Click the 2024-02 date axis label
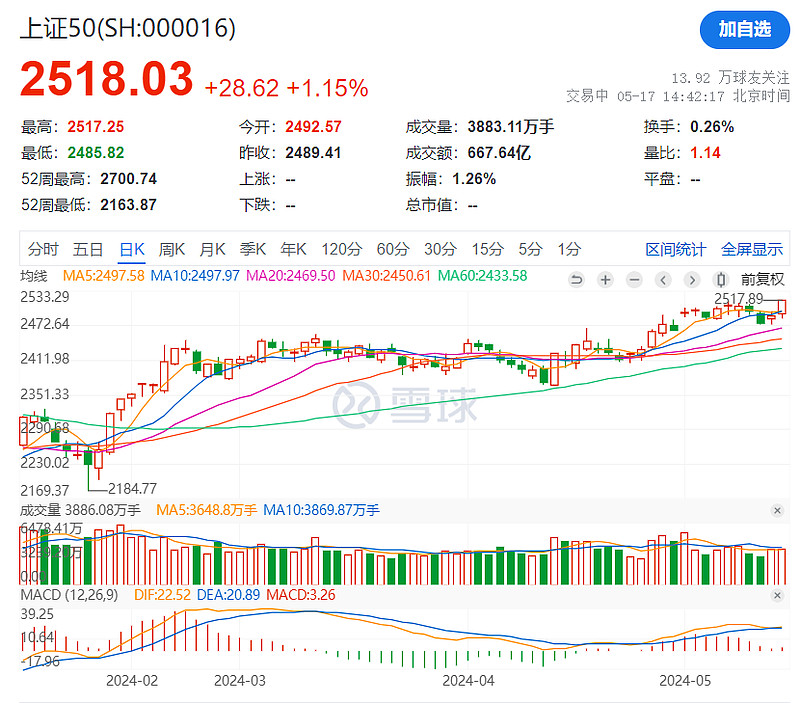The width and height of the screenshot is (800, 703). coord(132,681)
